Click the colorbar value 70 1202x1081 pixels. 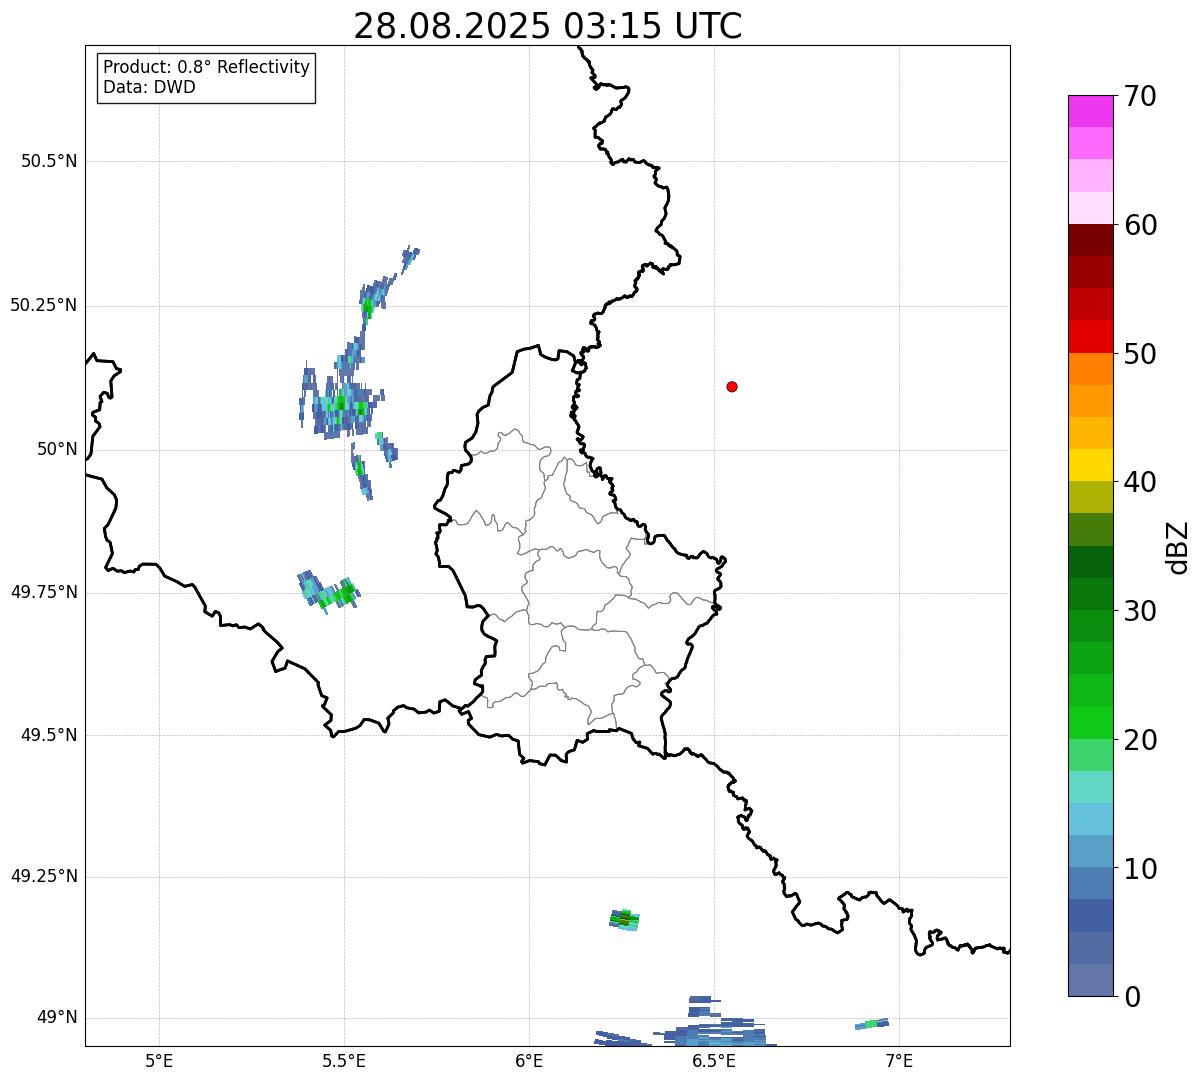1140,96
